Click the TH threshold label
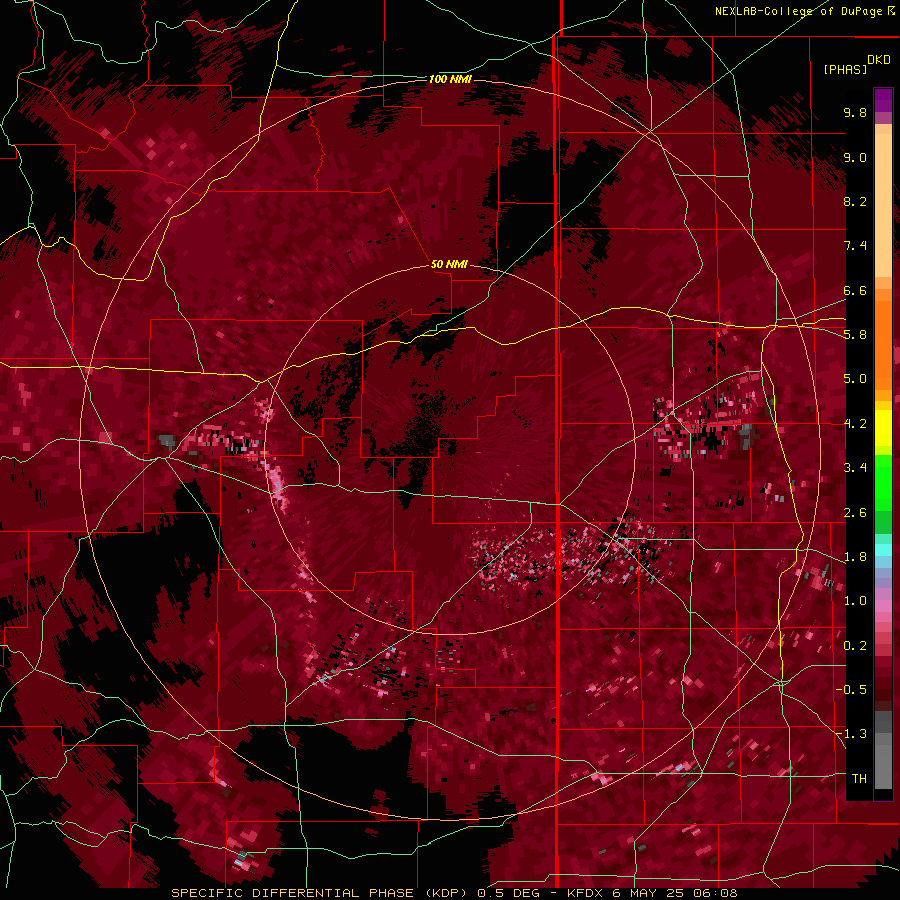Screen dimensions: 900x900 [x=859, y=779]
